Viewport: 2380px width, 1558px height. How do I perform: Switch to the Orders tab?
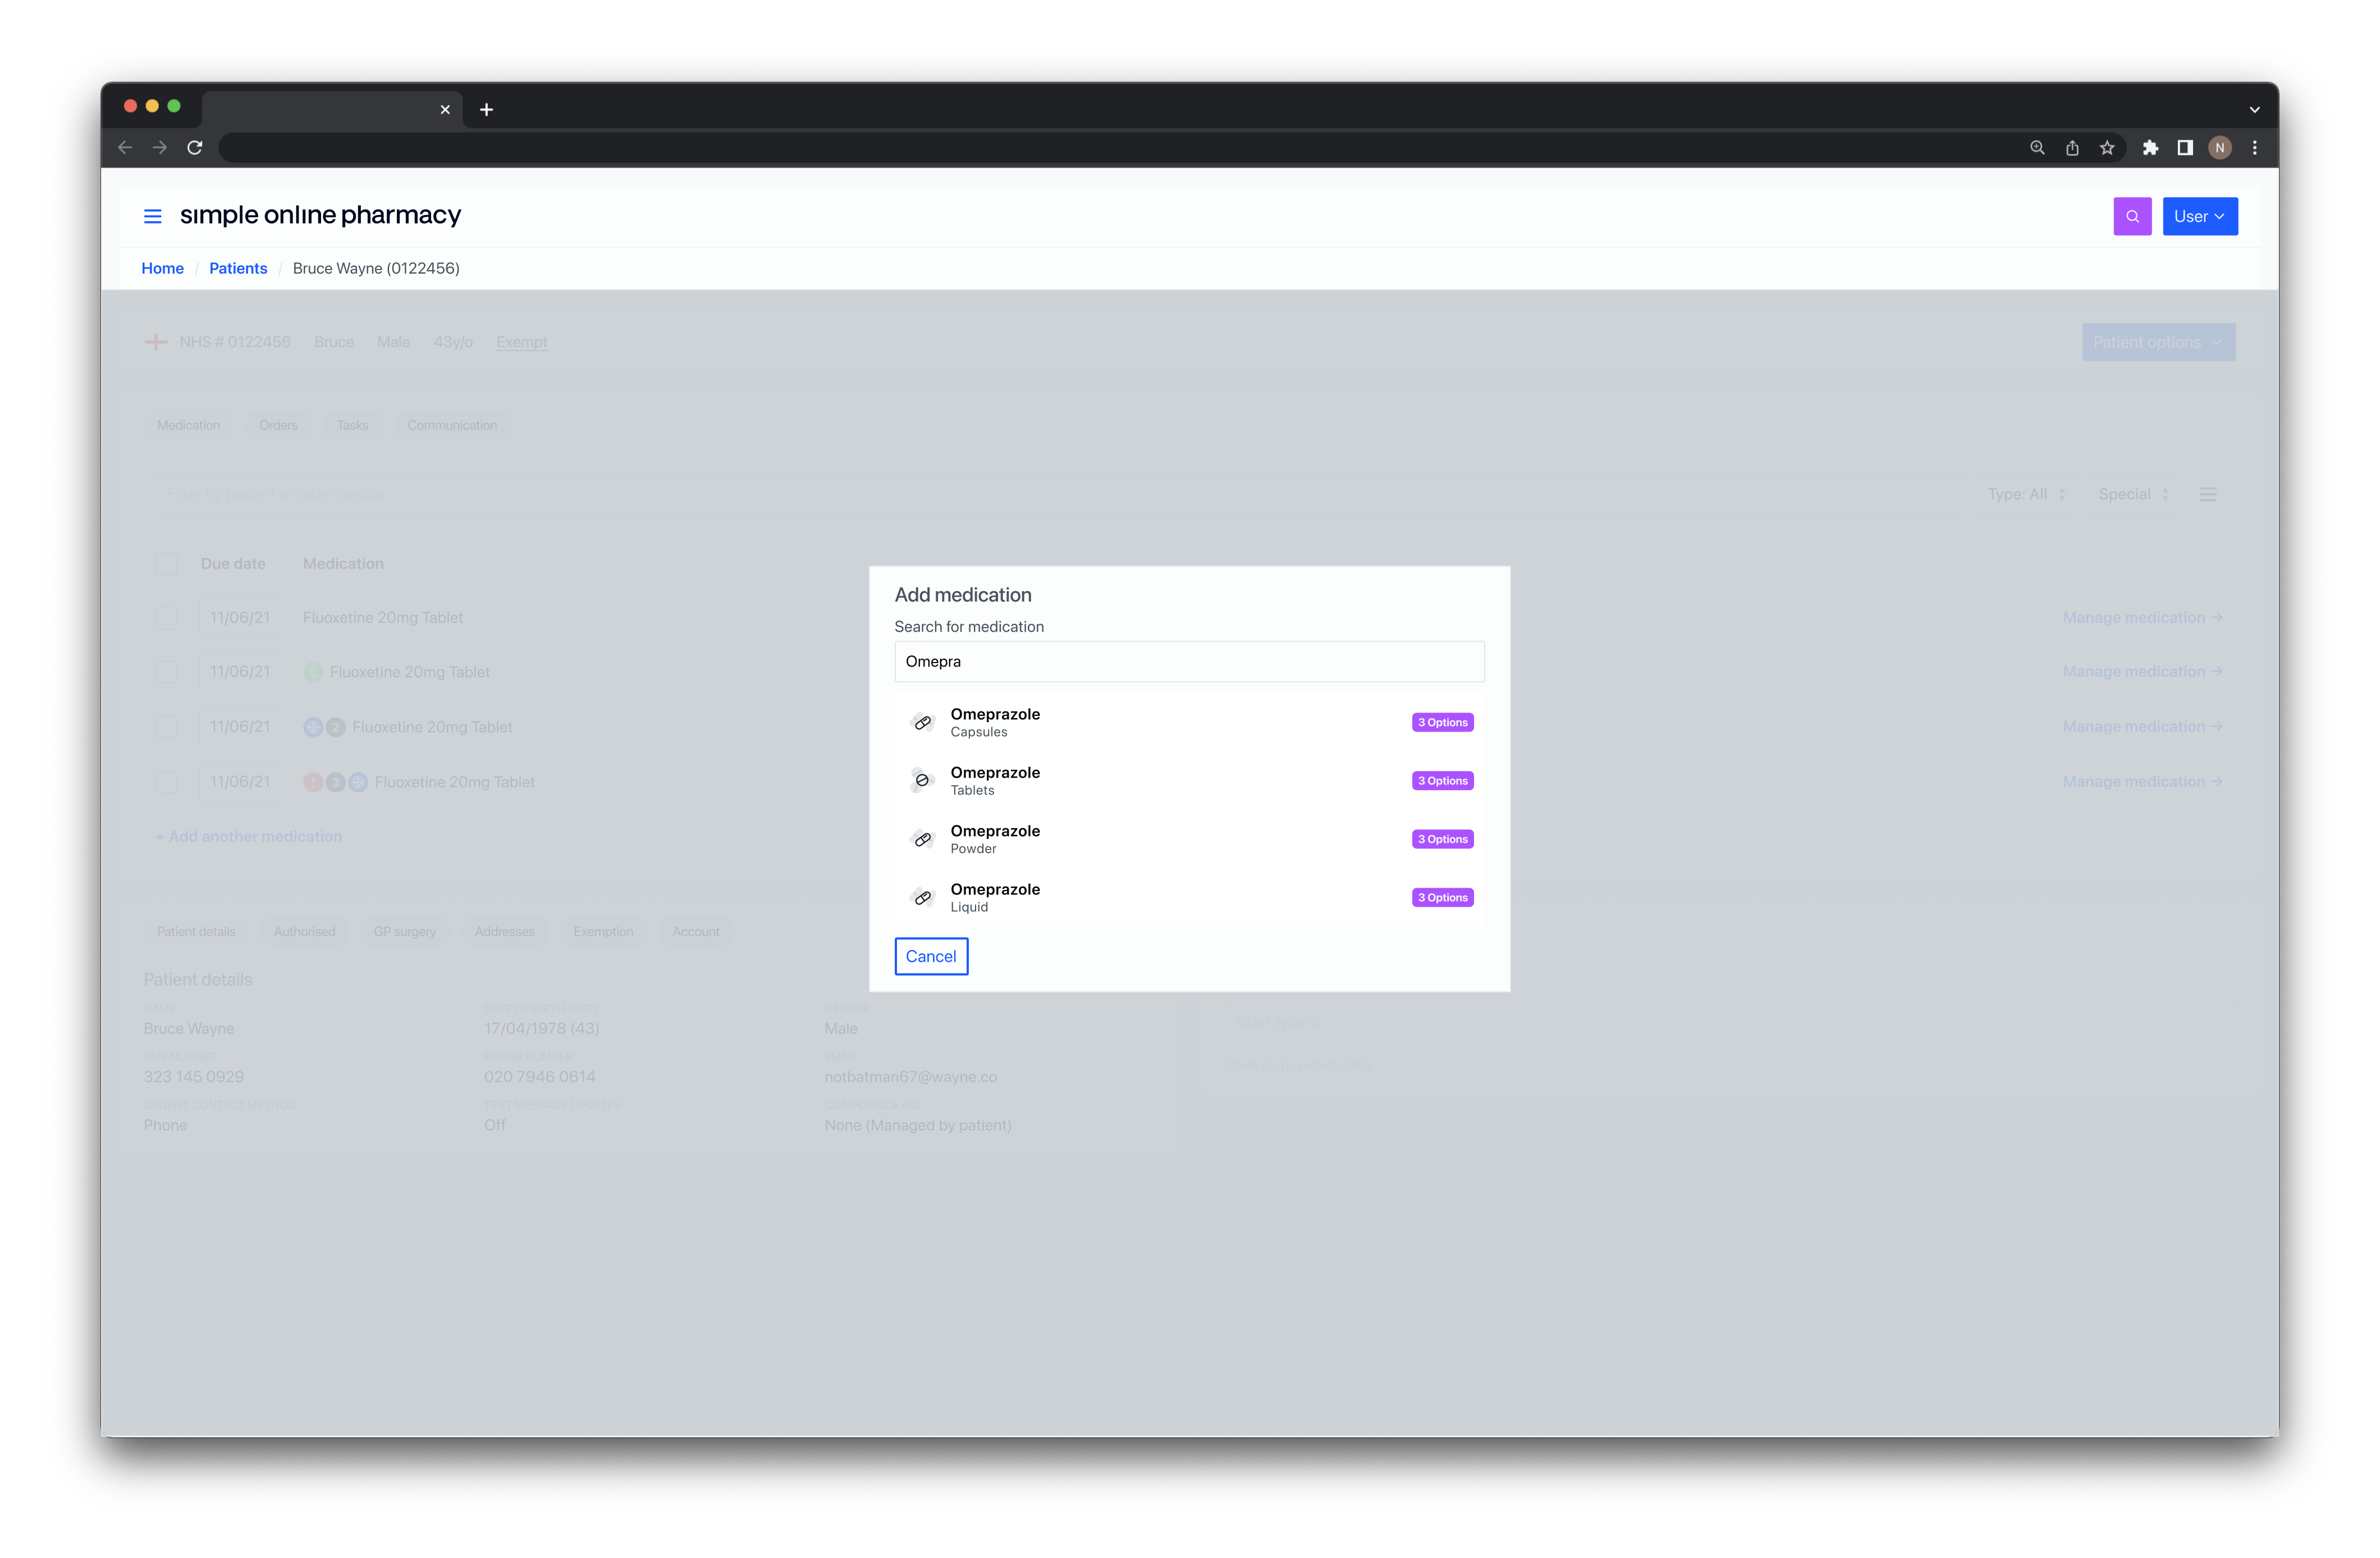pyautogui.click(x=278, y=425)
